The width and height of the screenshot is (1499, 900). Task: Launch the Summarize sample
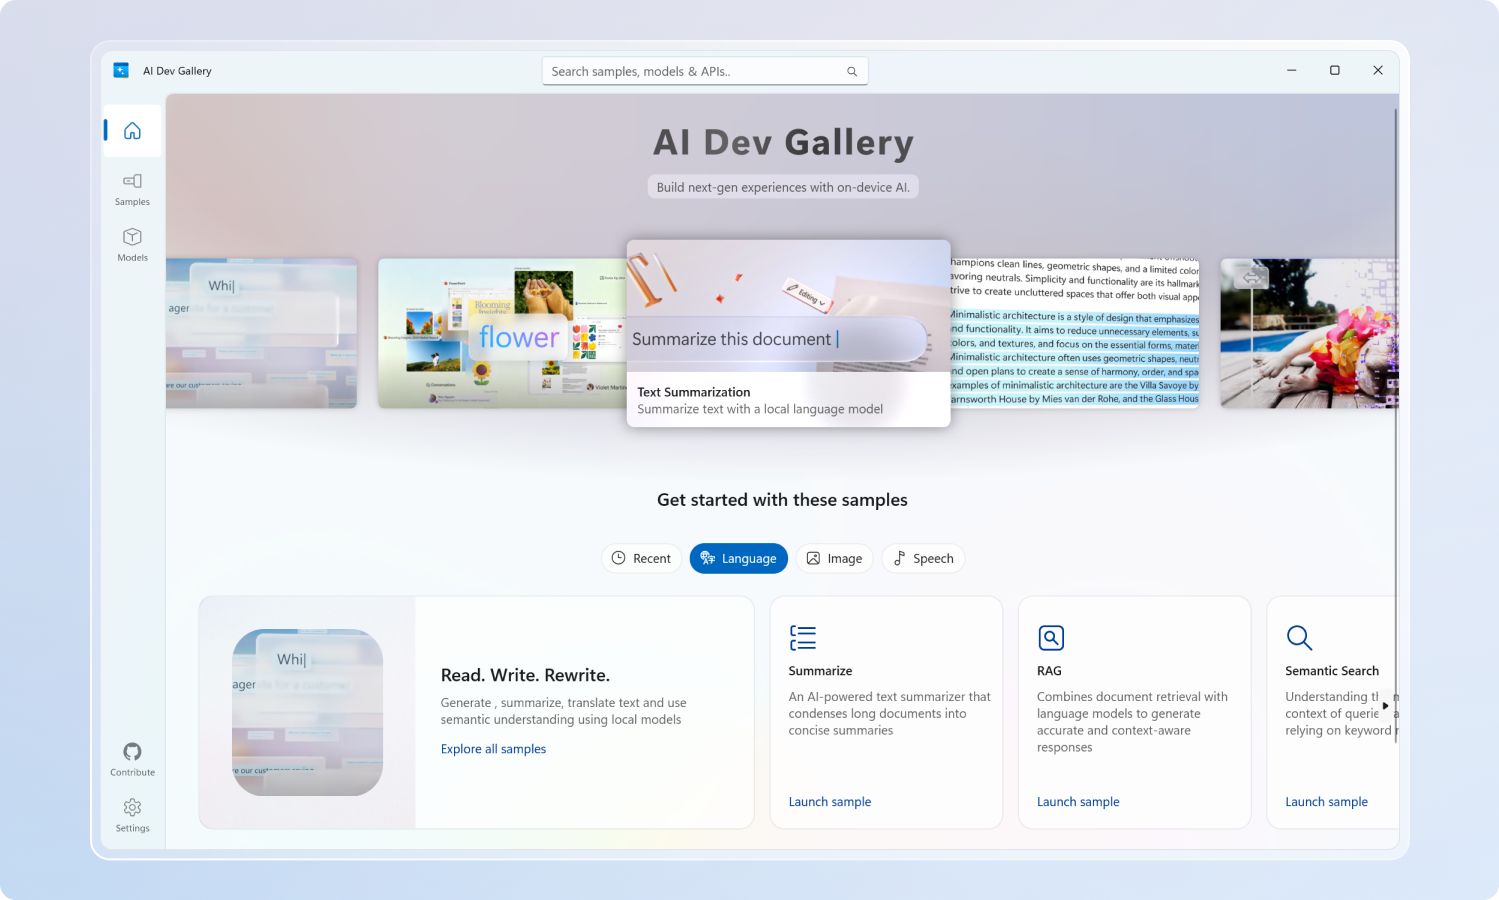coord(829,801)
